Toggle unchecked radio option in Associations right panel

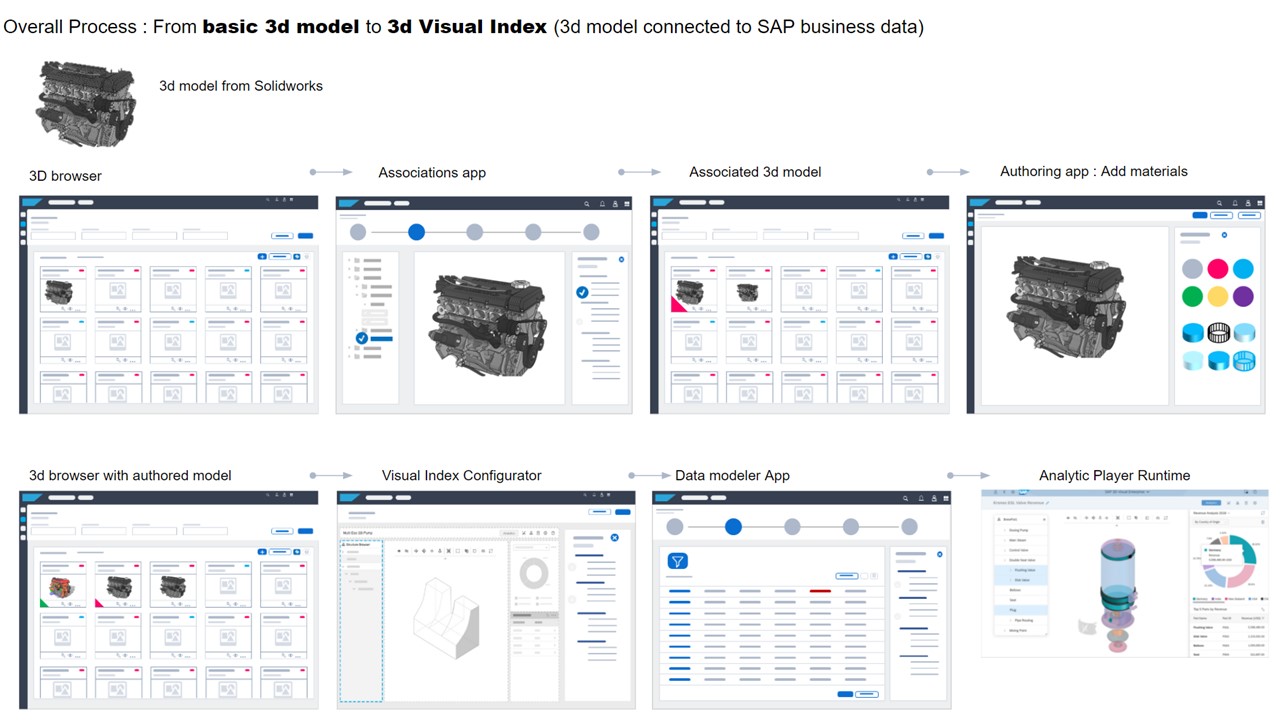click(579, 322)
